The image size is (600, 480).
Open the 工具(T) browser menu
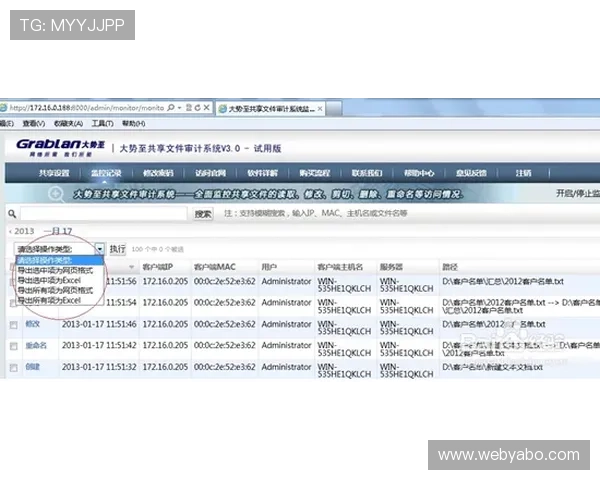pyautogui.click(x=102, y=124)
